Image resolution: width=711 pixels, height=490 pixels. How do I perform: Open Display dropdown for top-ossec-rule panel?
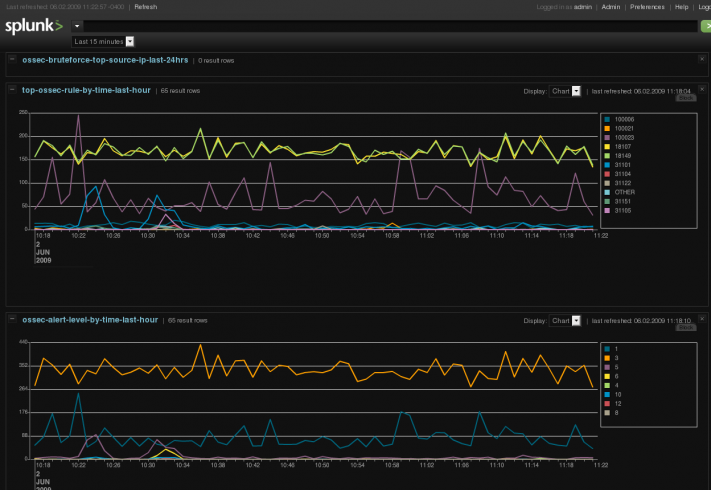click(x=565, y=91)
